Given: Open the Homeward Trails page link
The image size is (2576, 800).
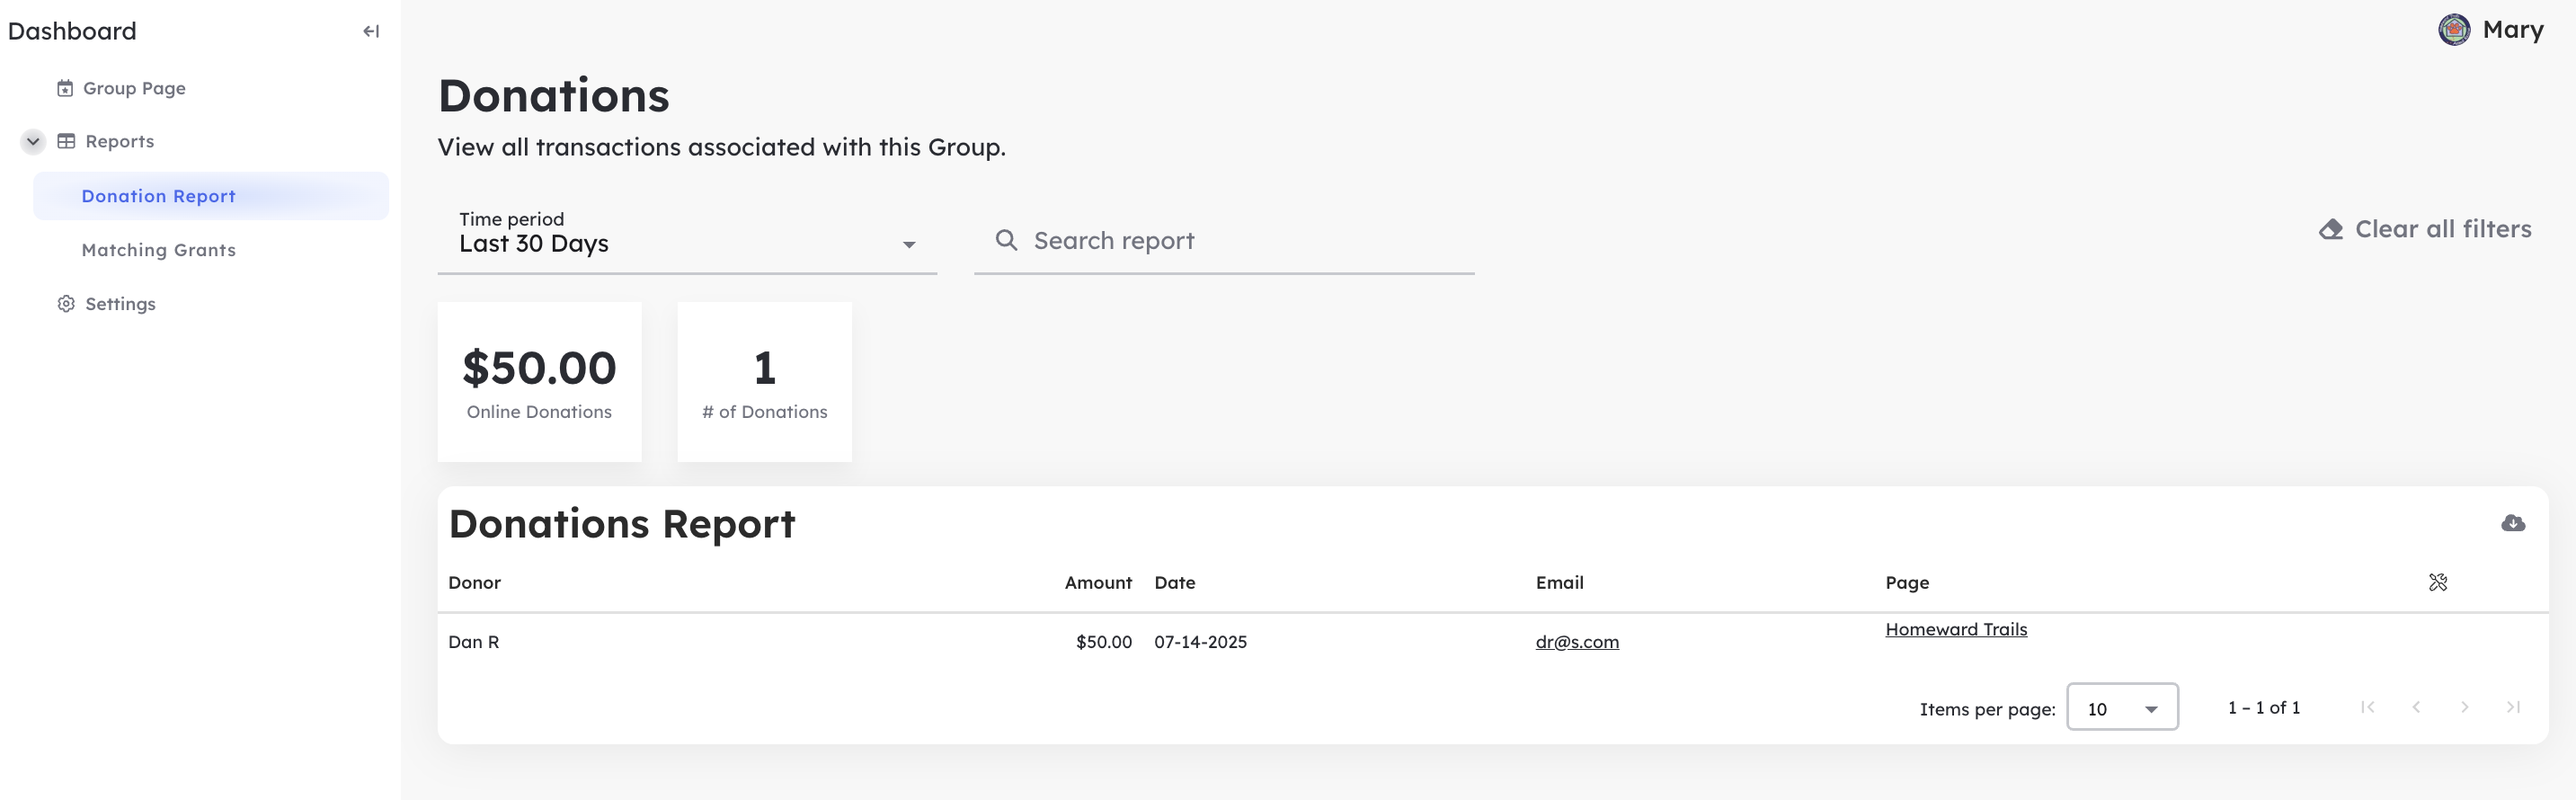Looking at the screenshot, I should [x=1956, y=629].
